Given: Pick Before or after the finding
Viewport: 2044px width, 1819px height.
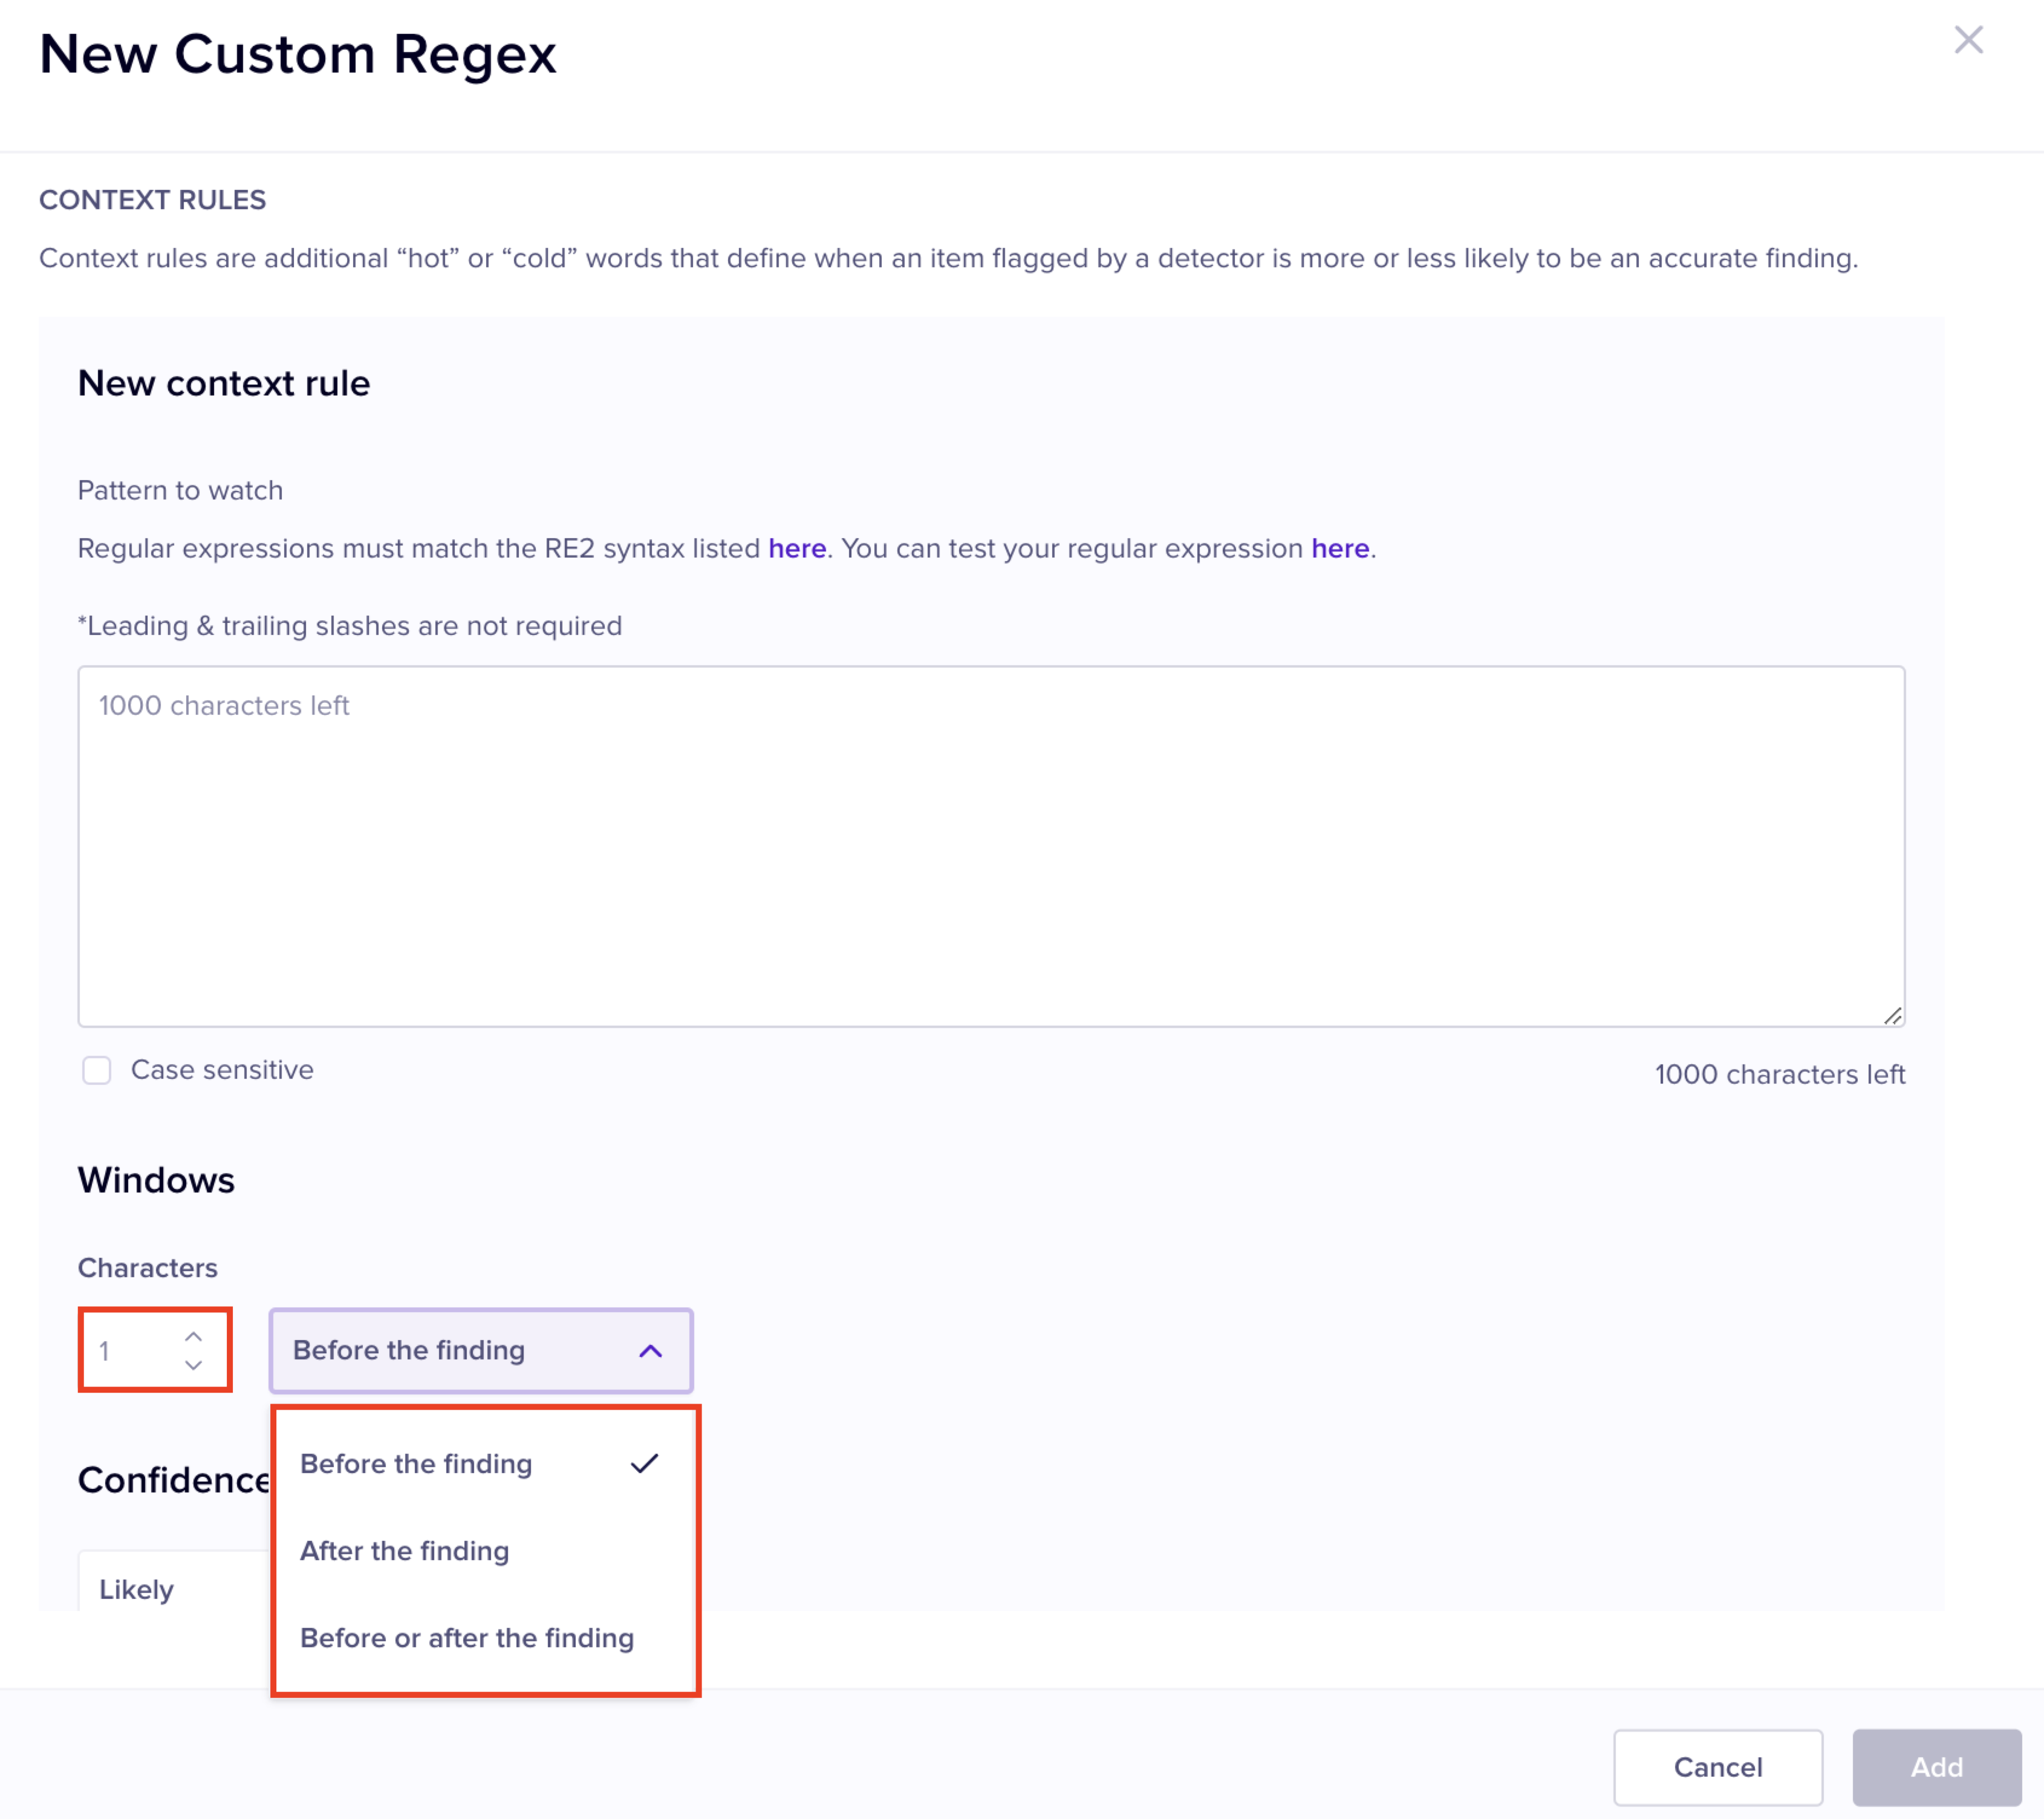Looking at the screenshot, I should coord(467,1638).
